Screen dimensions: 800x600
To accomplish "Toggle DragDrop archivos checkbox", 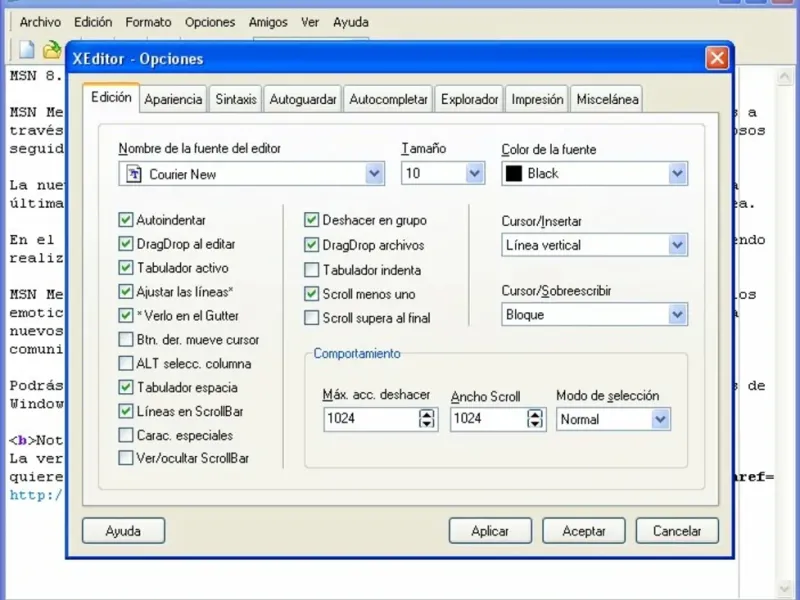I will 311,245.
